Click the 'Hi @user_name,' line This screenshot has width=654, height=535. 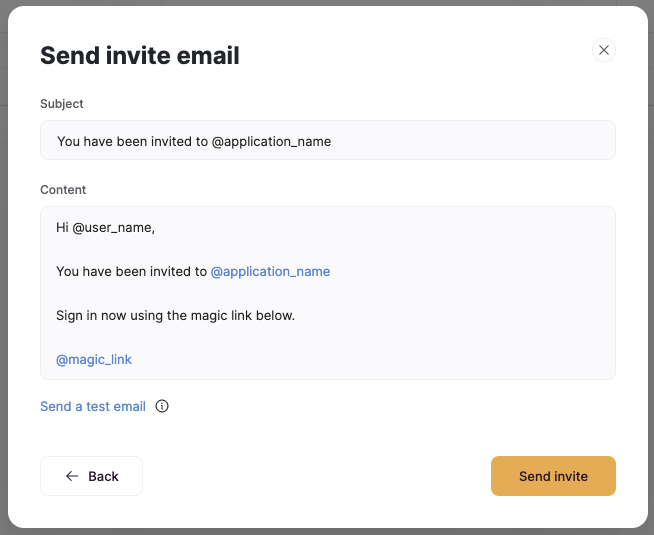pyautogui.click(x=106, y=228)
